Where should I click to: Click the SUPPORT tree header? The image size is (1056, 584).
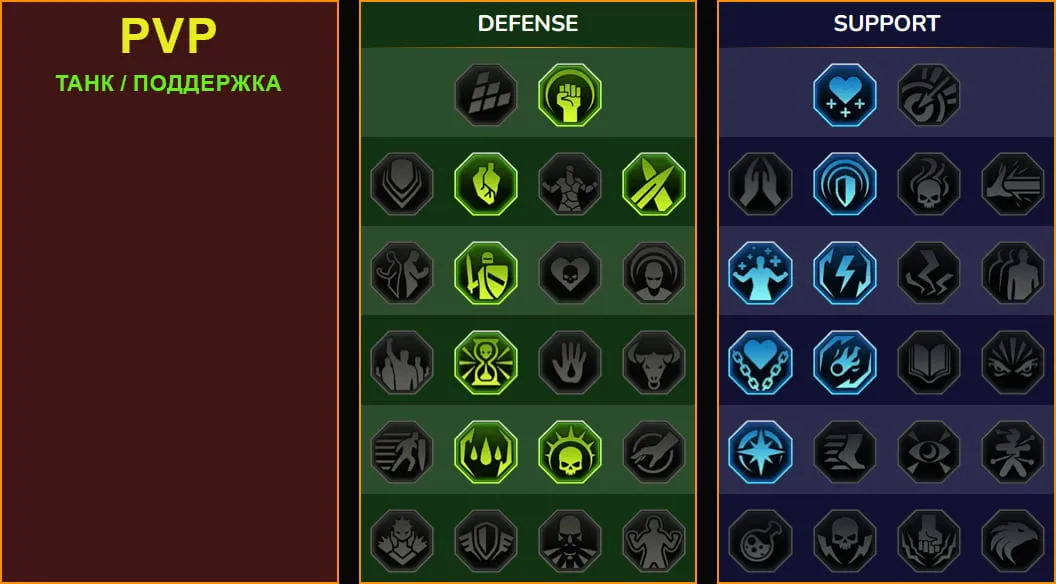tap(886, 24)
